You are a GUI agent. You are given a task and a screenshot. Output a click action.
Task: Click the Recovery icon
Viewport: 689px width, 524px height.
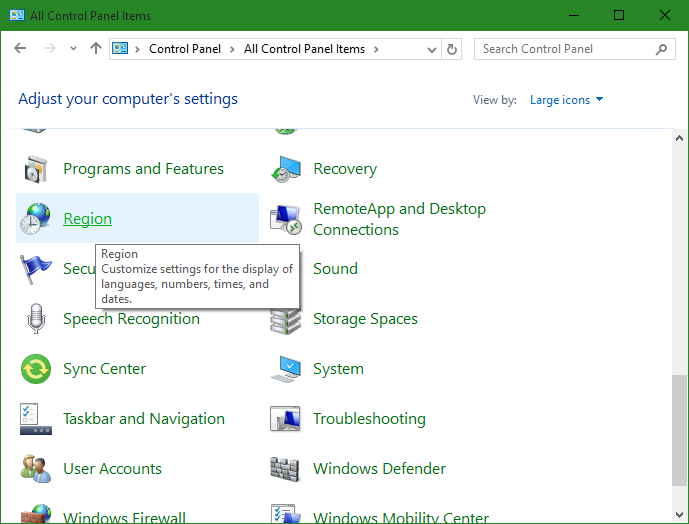[286, 169]
